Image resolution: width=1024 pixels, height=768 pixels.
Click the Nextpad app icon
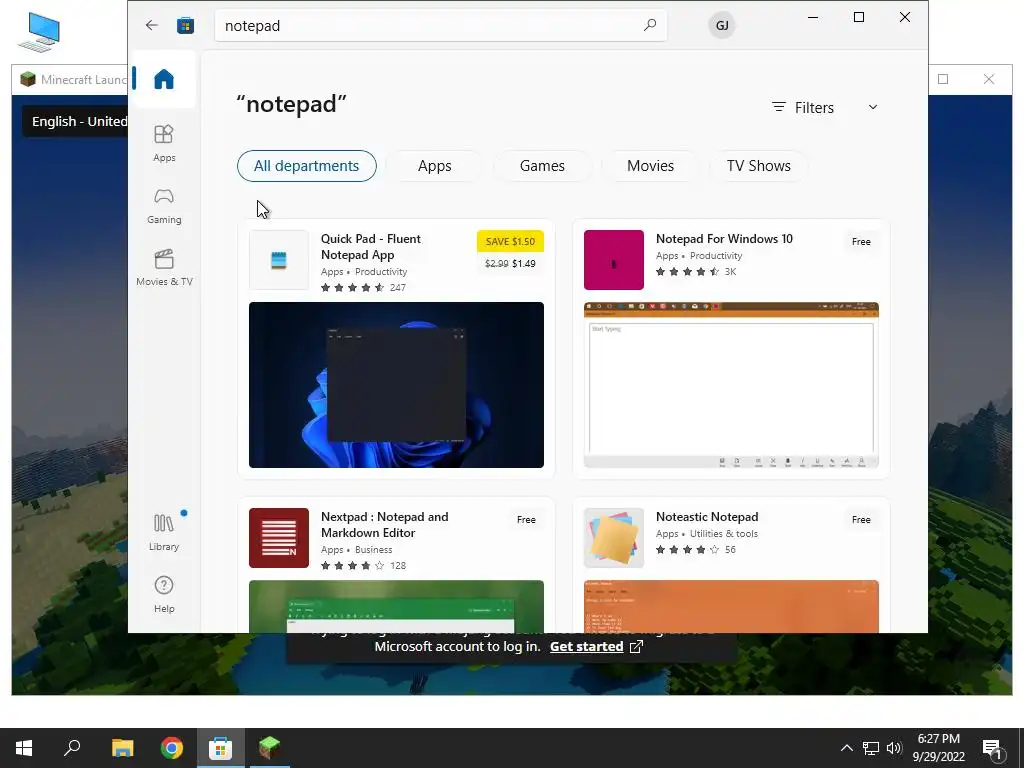point(279,538)
